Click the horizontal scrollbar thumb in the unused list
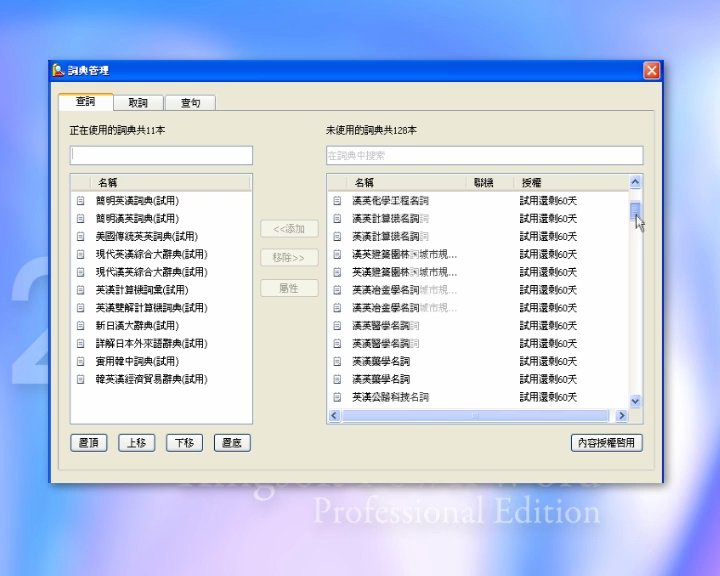This screenshot has height=576, width=720. [475, 416]
